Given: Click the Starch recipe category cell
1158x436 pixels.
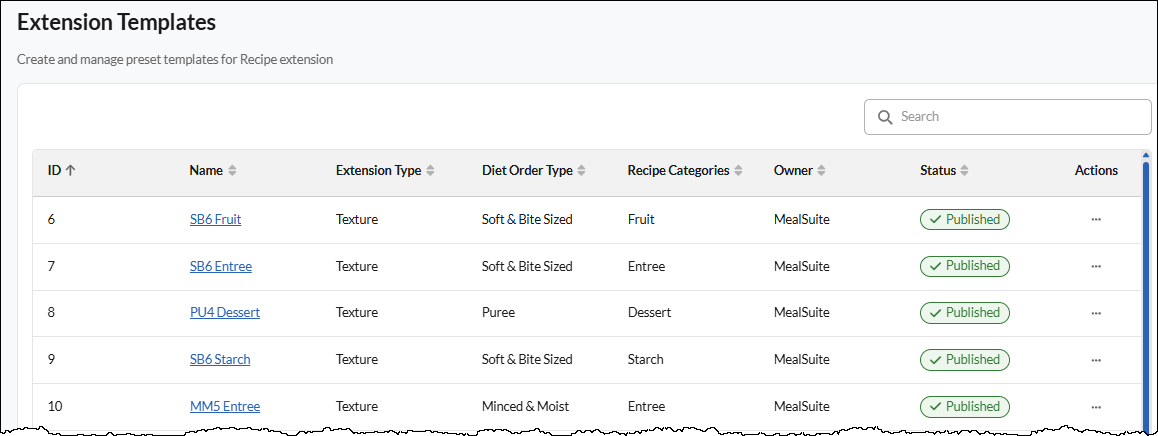Looking at the screenshot, I should coord(645,360).
